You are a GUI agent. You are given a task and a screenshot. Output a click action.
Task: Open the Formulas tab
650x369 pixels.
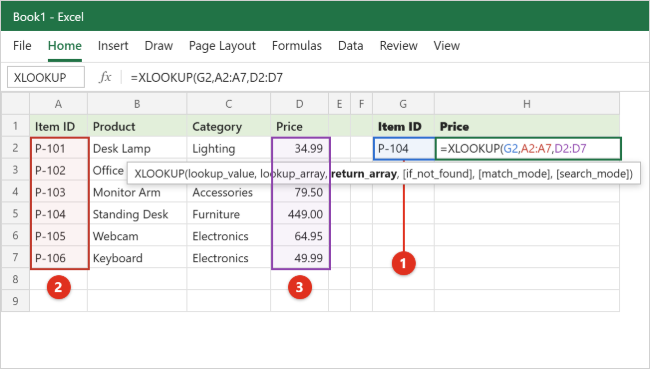pyautogui.click(x=296, y=46)
